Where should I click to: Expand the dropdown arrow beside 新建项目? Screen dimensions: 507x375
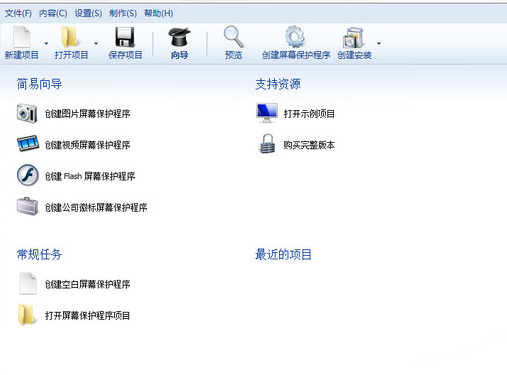point(46,43)
